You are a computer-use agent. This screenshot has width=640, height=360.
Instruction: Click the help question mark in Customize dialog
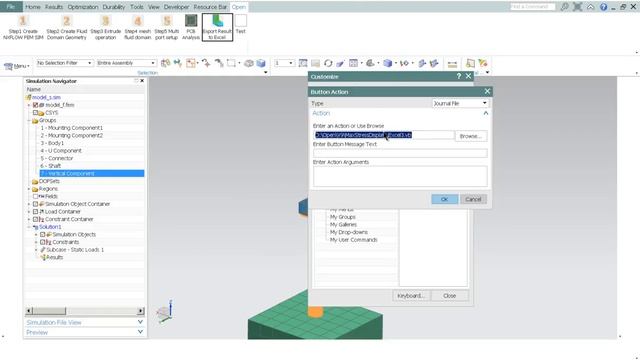(459, 76)
